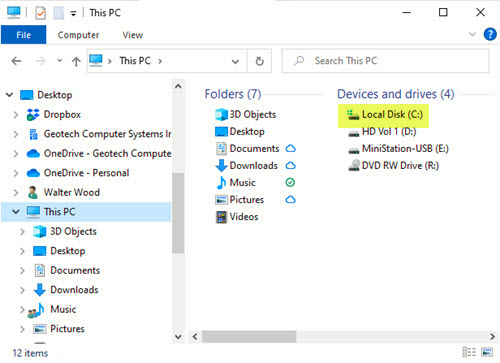Screen dimensions: 500x363
Task: Click the horizontal scrollbar left arrow
Action: [x=195, y=337]
